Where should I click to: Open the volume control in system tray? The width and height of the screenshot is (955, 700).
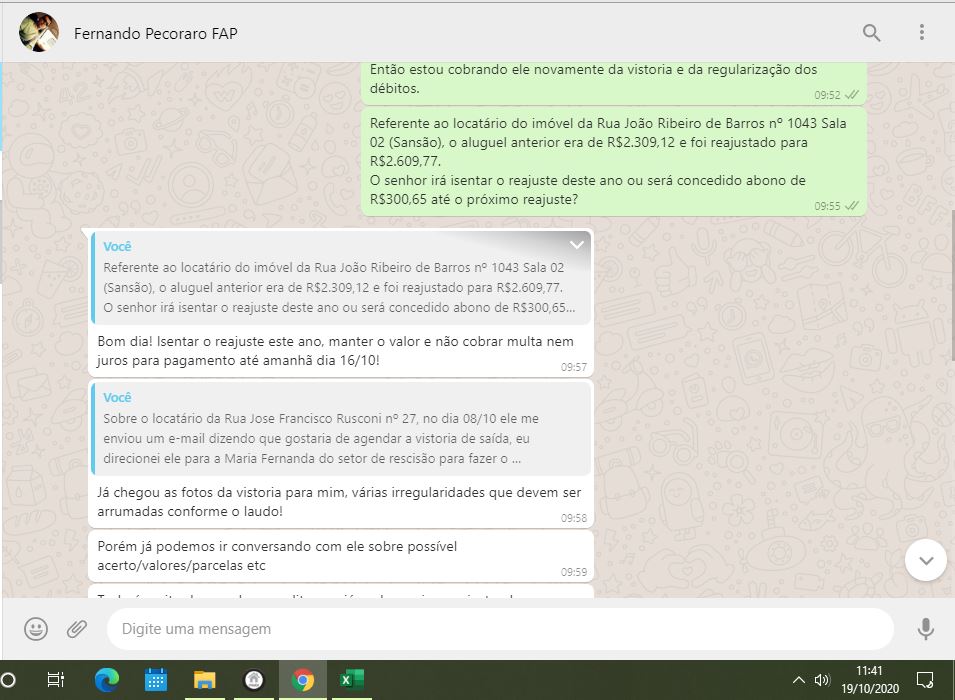(x=822, y=680)
